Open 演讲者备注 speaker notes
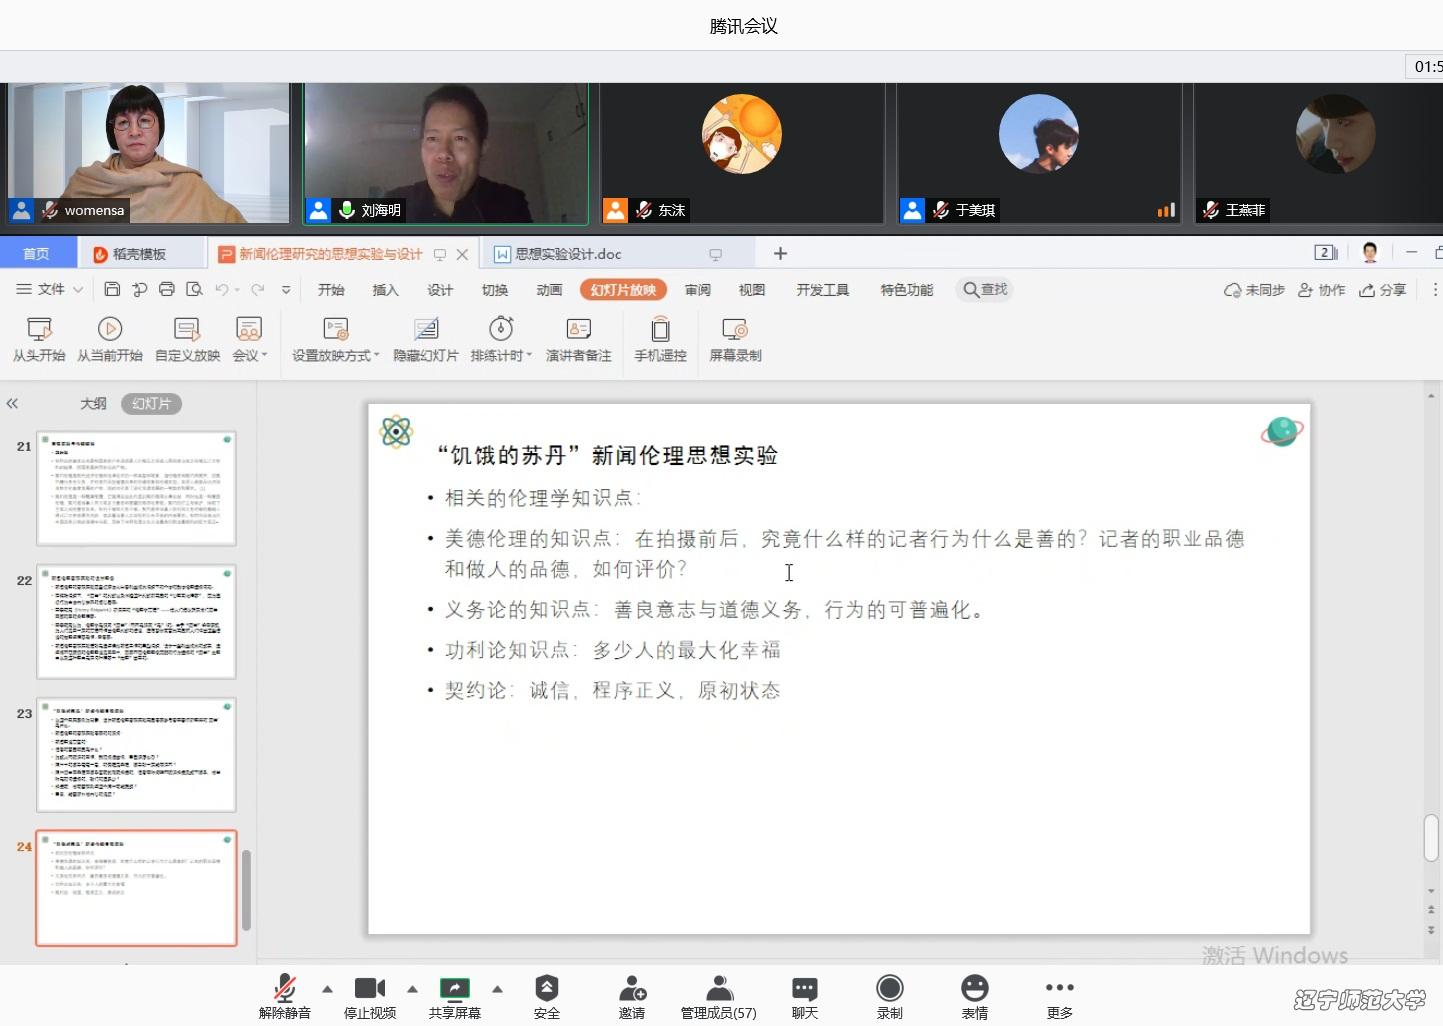The image size is (1443, 1026). click(x=578, y=330)
